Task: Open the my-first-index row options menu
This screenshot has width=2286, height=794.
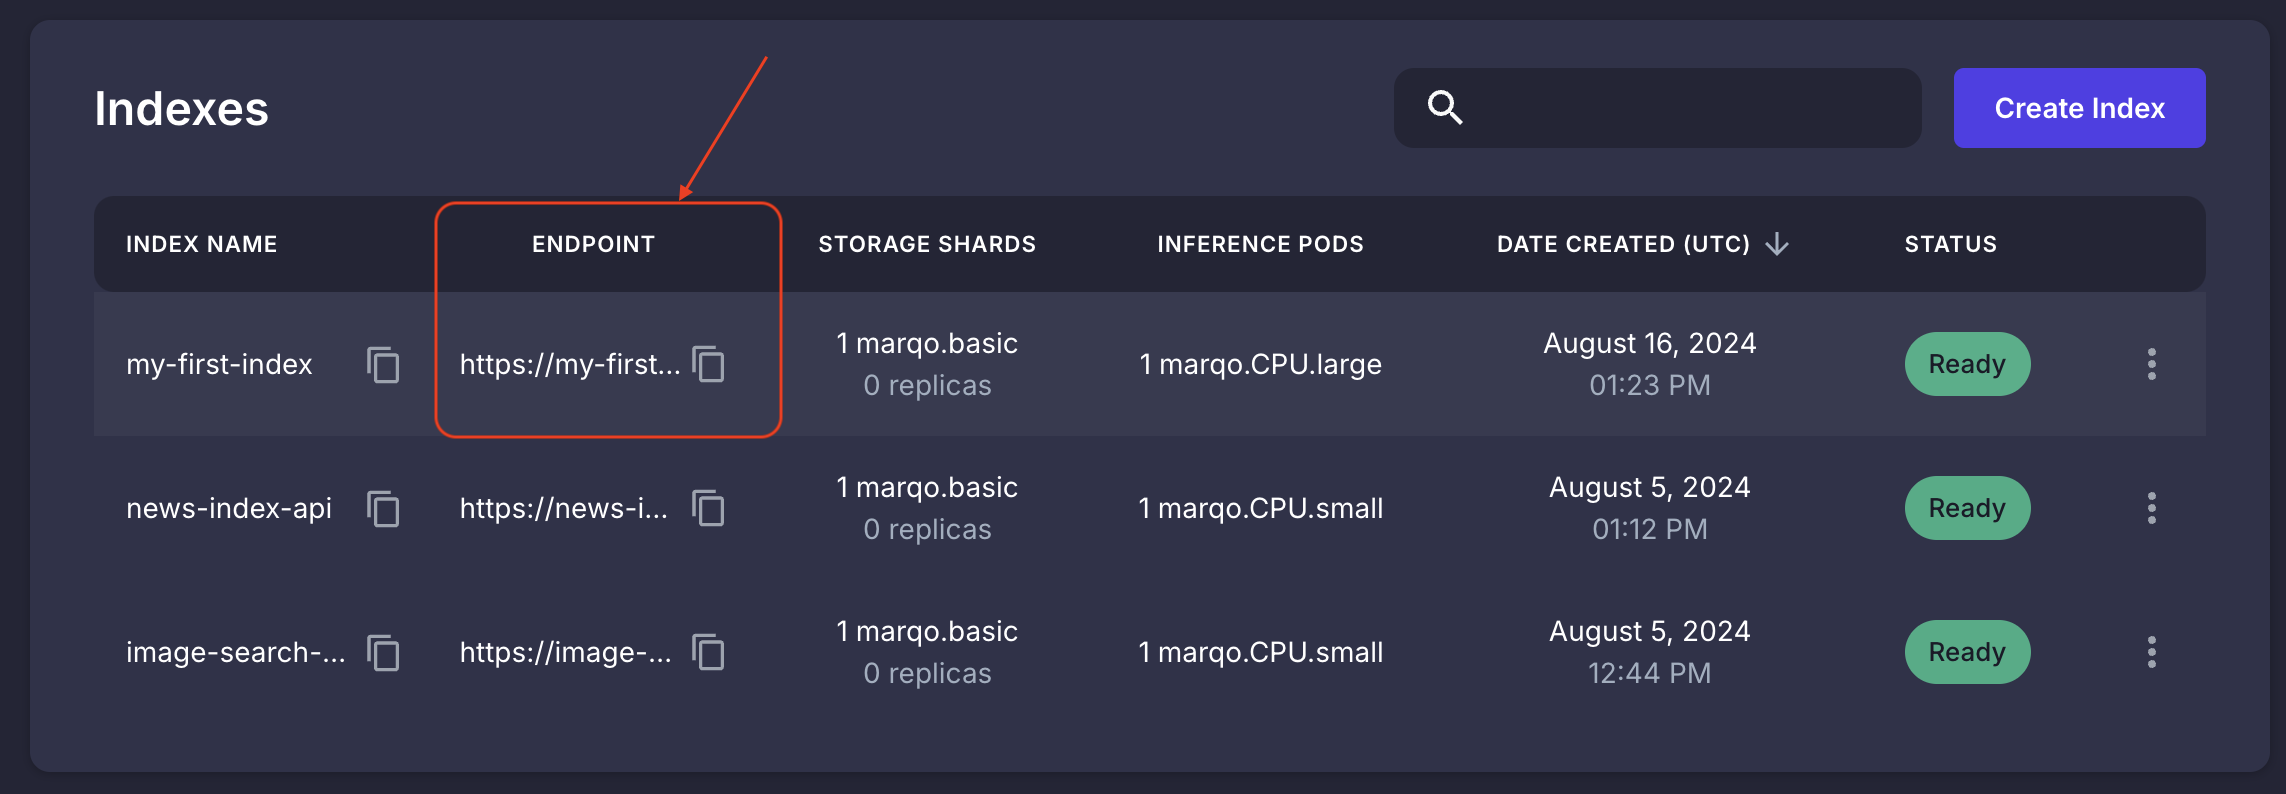Action: click(2151, 364)
